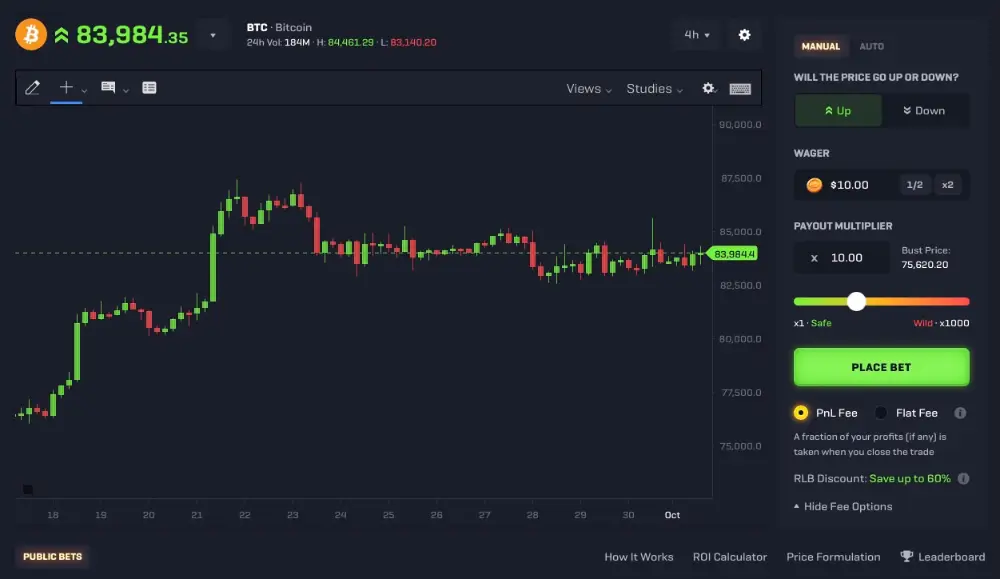Click the 83,984.35 price display
This screenshot has width=1000, height=579.
[x=132, y=35]
